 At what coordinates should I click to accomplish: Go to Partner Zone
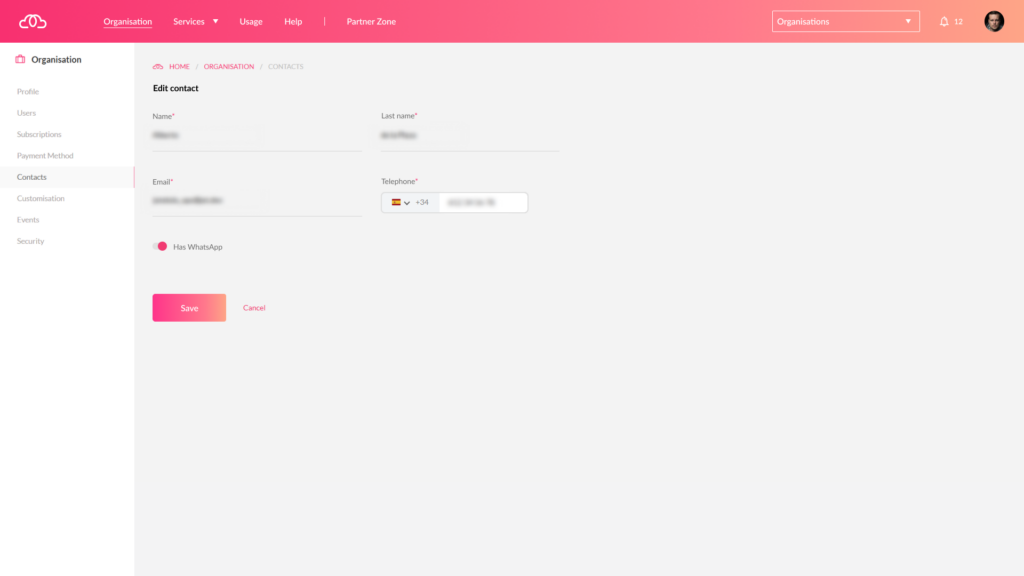point(371,21)
